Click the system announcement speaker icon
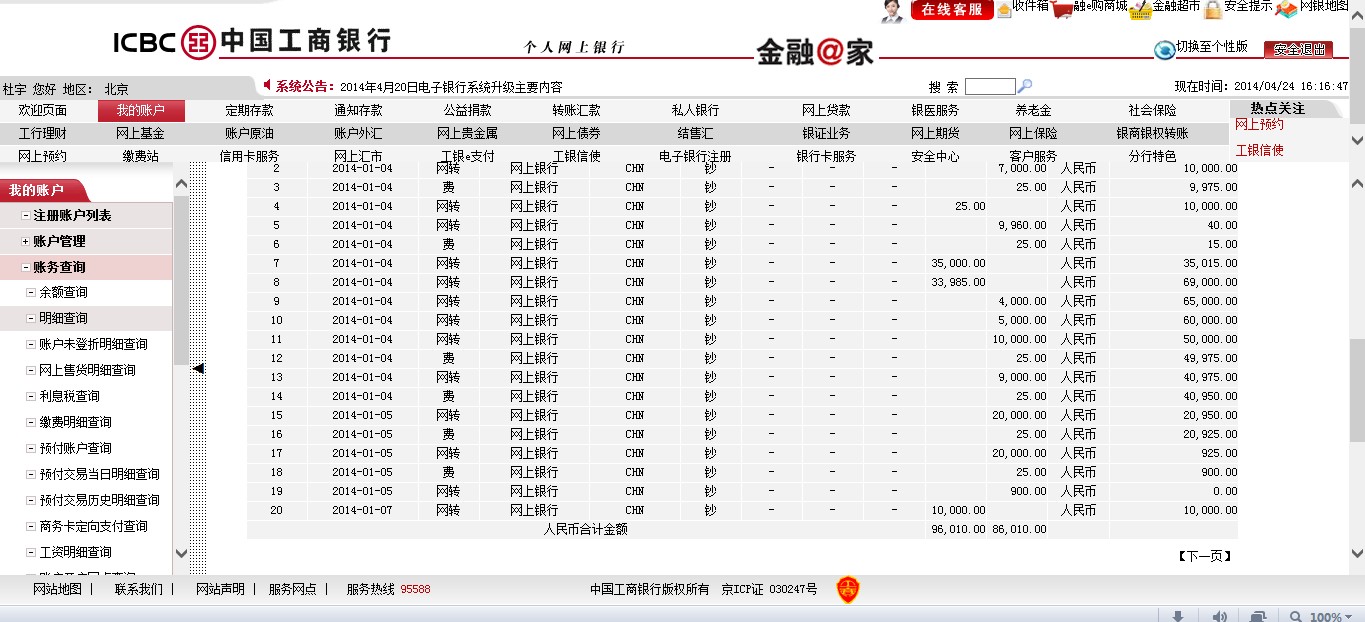1365x622 pixels. pyautogui.click(x=267, y=86)
